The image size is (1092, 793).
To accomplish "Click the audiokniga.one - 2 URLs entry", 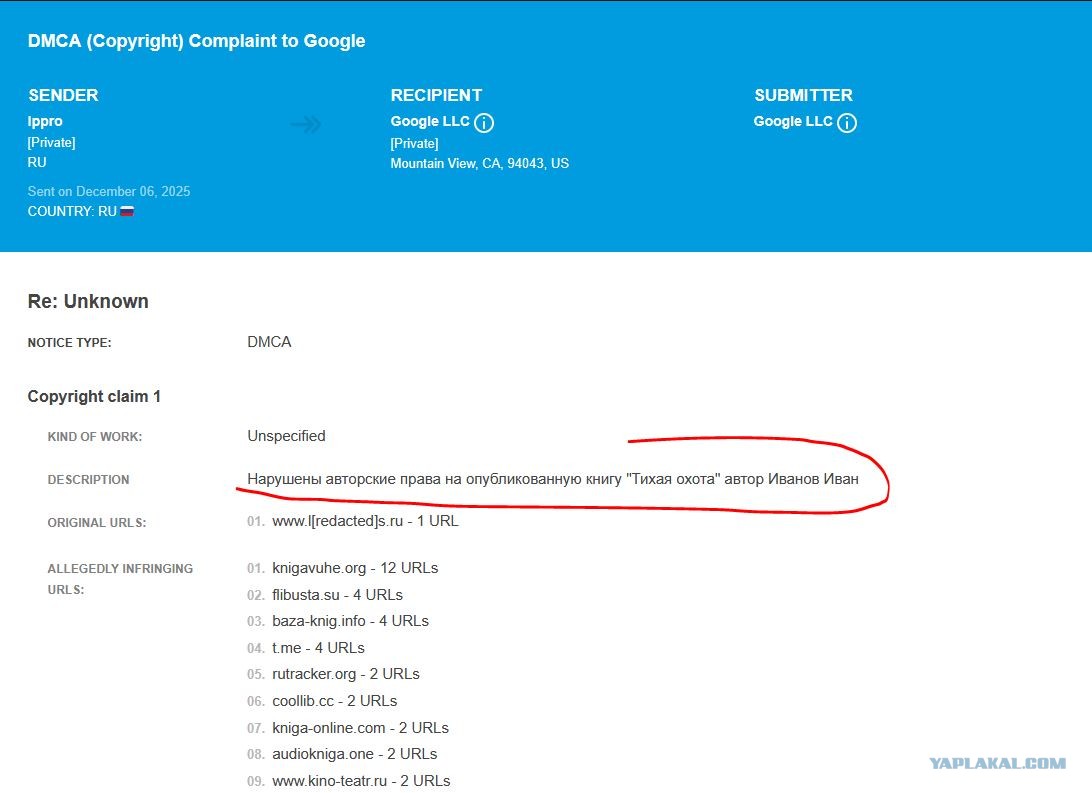I will (354, 754).
